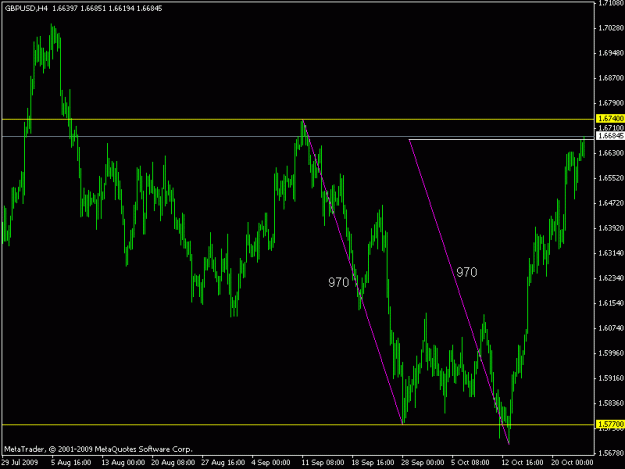625x469 pixels.
Task: Click the 1.60740 price axis label
Action: (x=611, y=328)
